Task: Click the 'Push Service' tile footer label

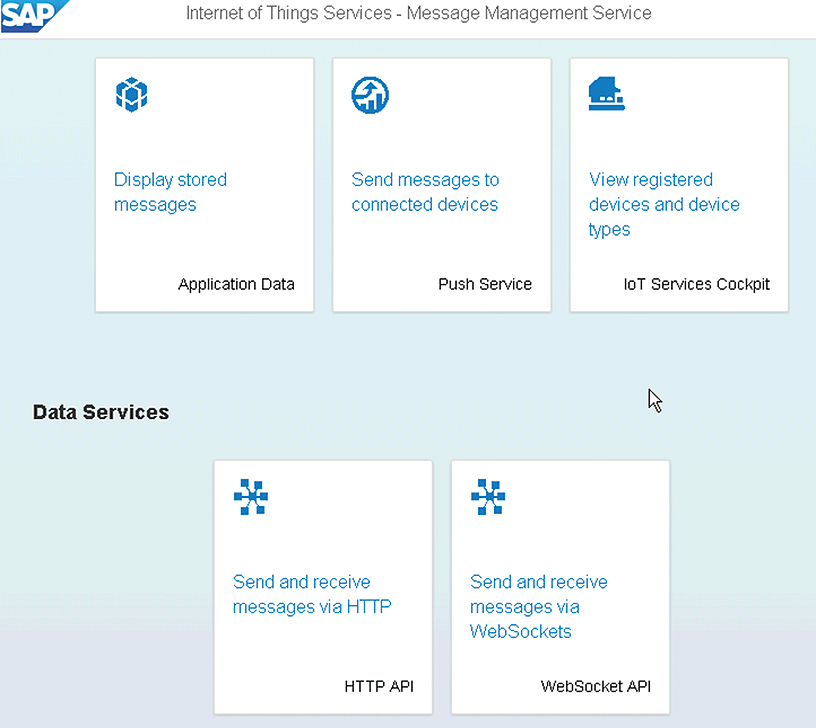Action: click(485, 284)
